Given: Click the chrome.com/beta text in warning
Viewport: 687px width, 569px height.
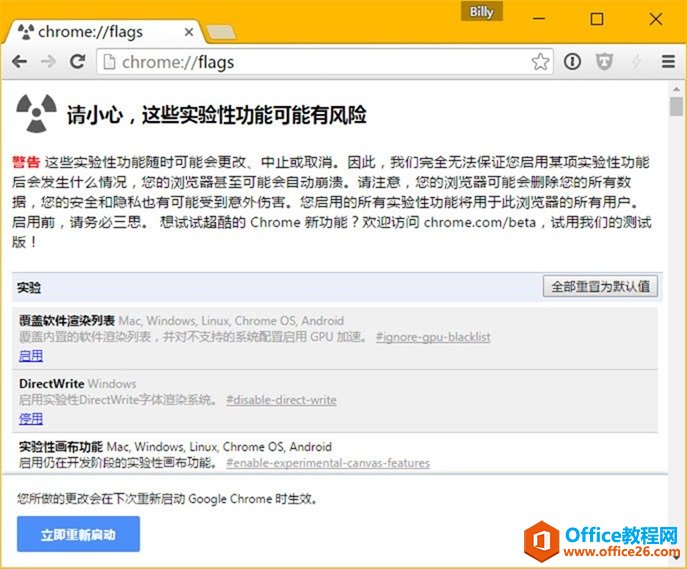Looking at the screenshot, I should pyautogui.click(x=480, y=222).
